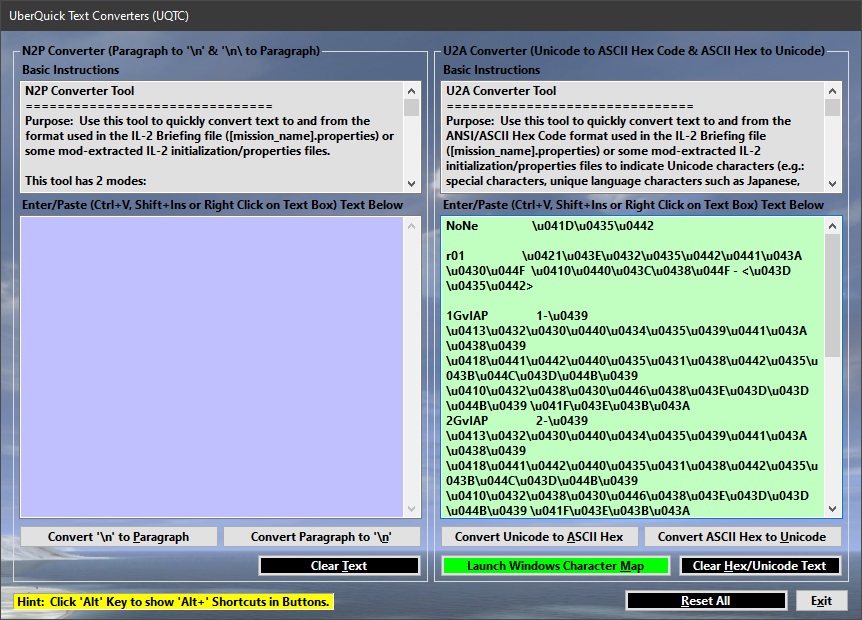Click inside the U2A green text input box
This screenshot has height=620, width=862.
click(633, 367)
